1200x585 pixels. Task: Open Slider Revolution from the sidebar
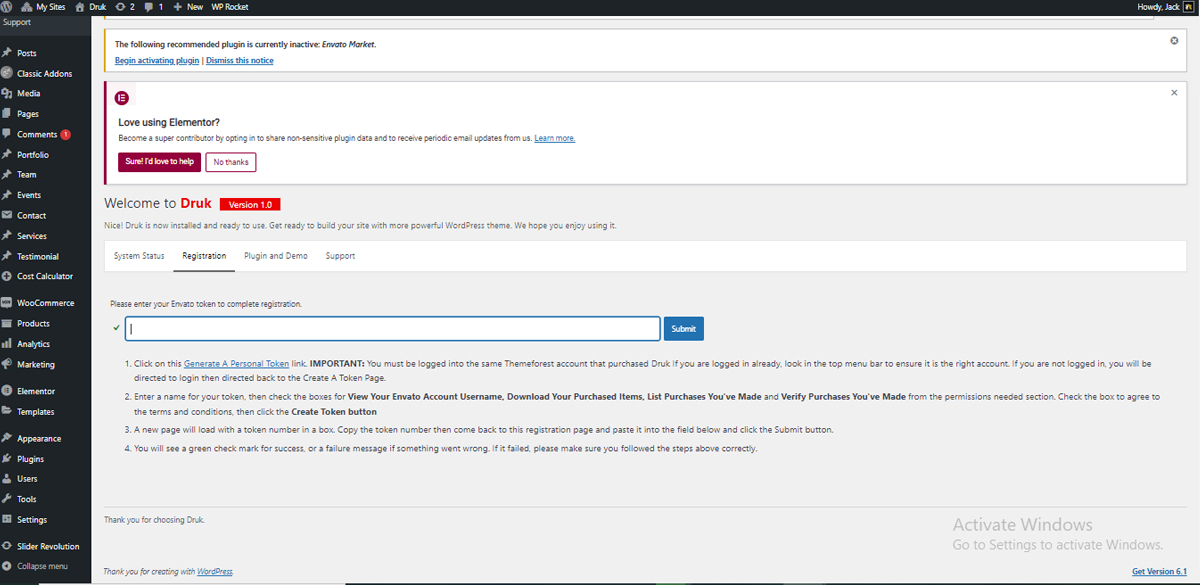[x=47, y=546]
